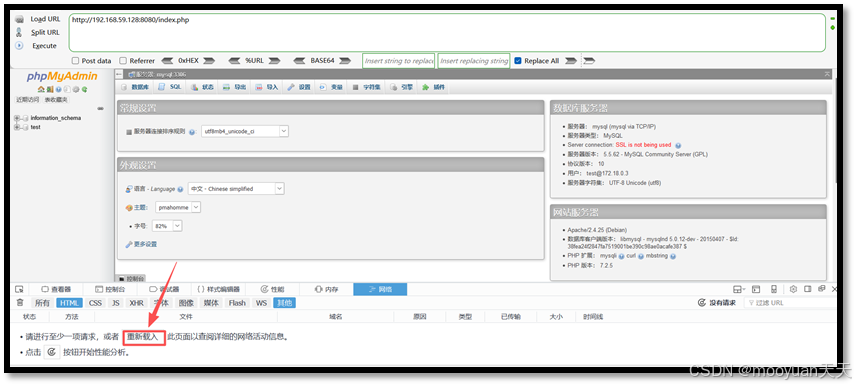Open the 导出 export tab
Image resolution: width=856 pixels, height=386 pixels.
234,87
